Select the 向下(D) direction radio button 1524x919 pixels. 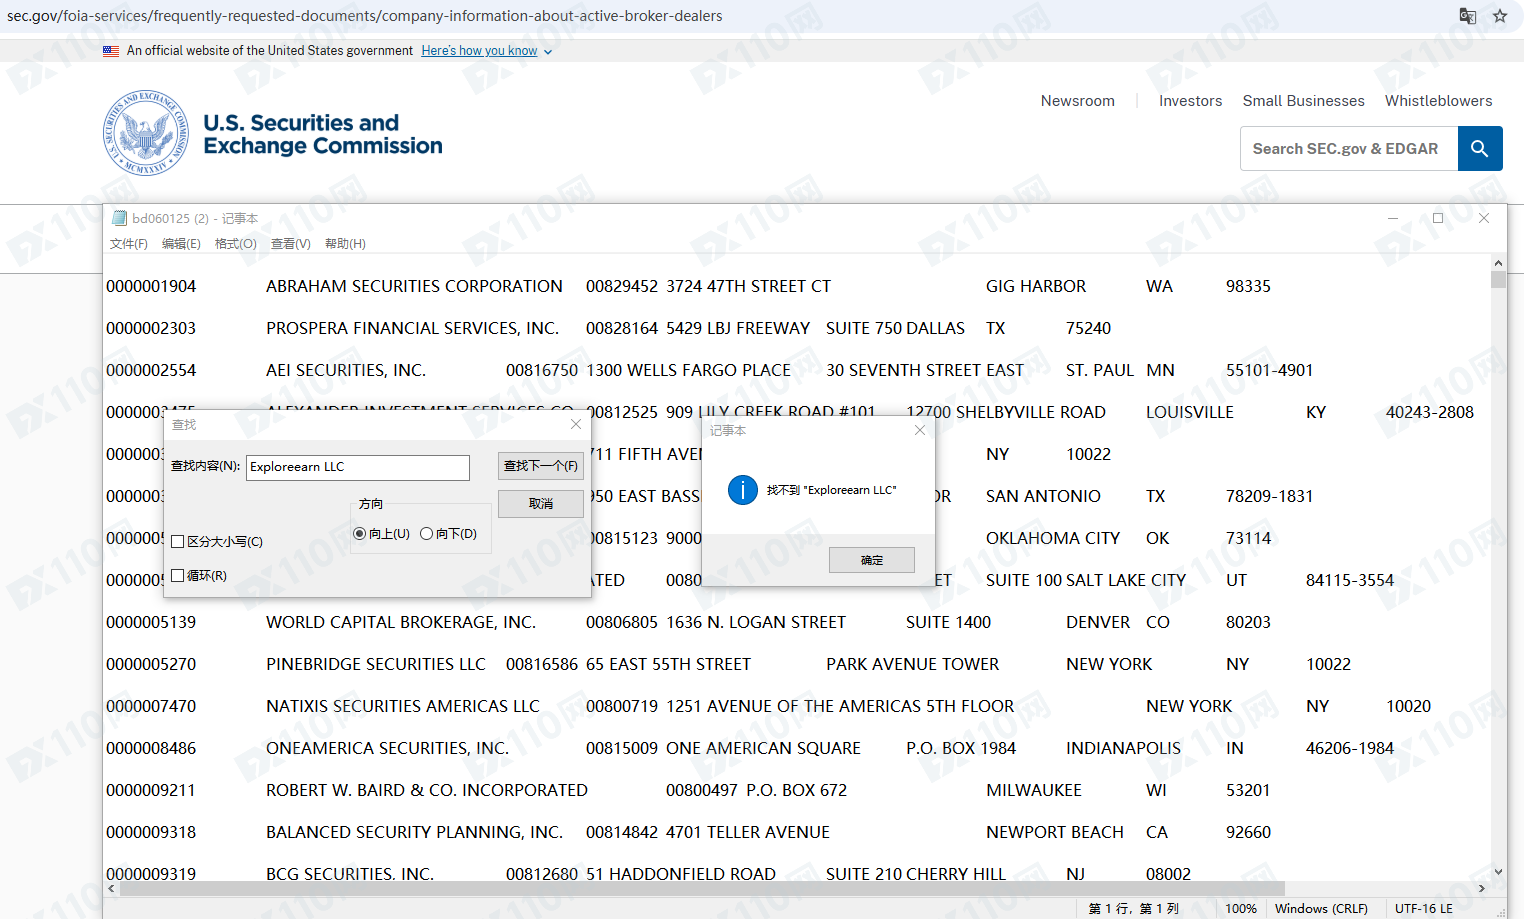click(426, 534)
